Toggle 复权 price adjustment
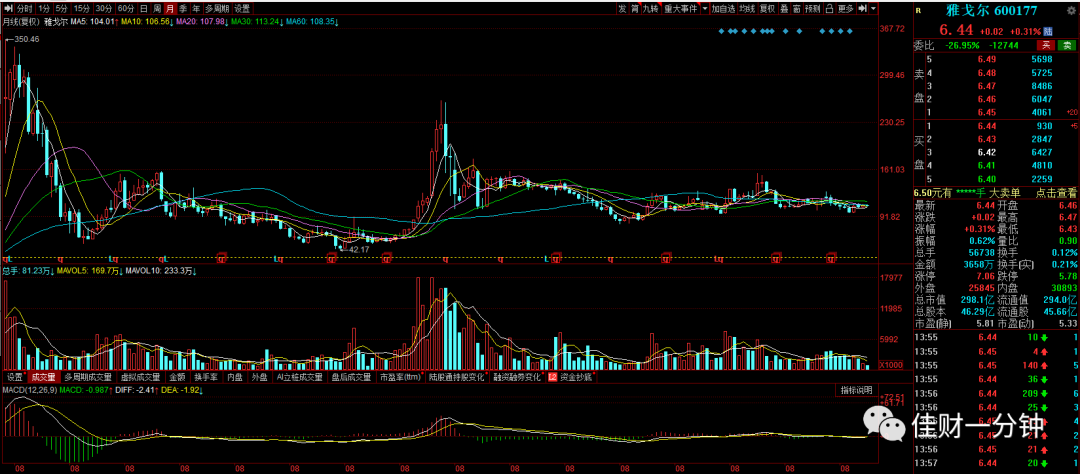1080x474 pixels. (x=767, y=9)
